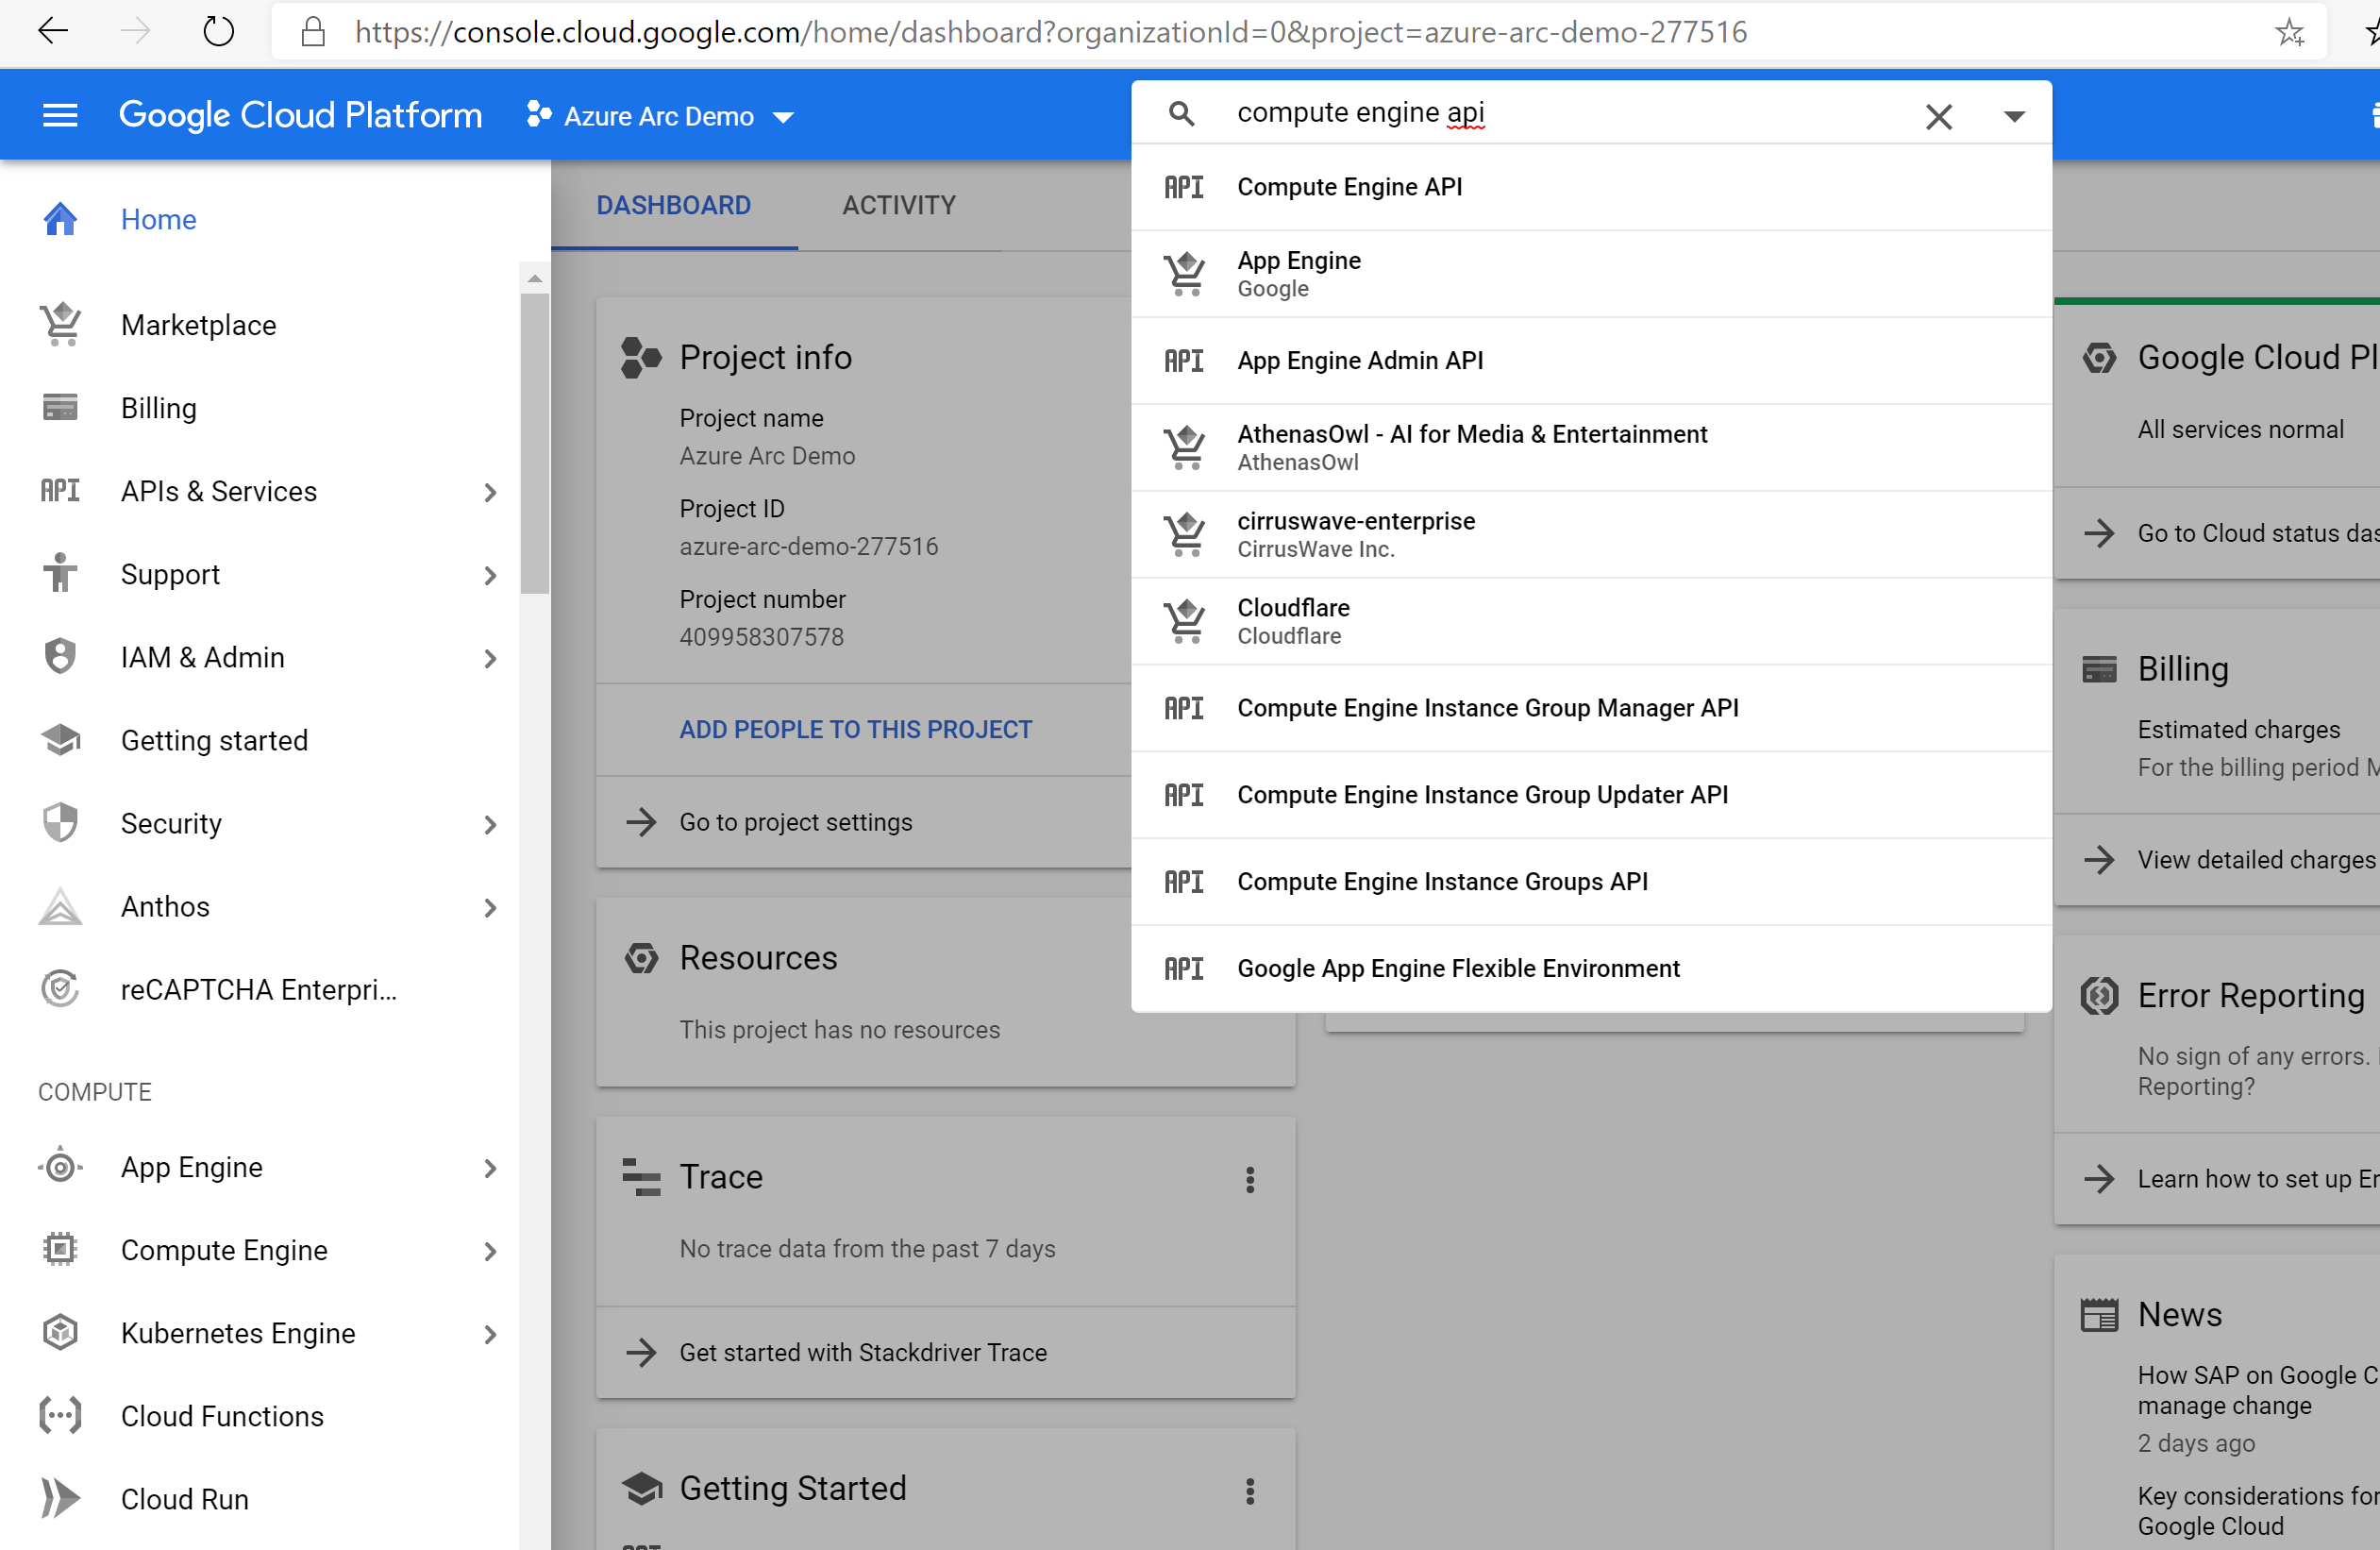Select Compute Engine Instance Group Updater API
This screenshot has height=1550, width=2380.
click(x=1591, y=795)
